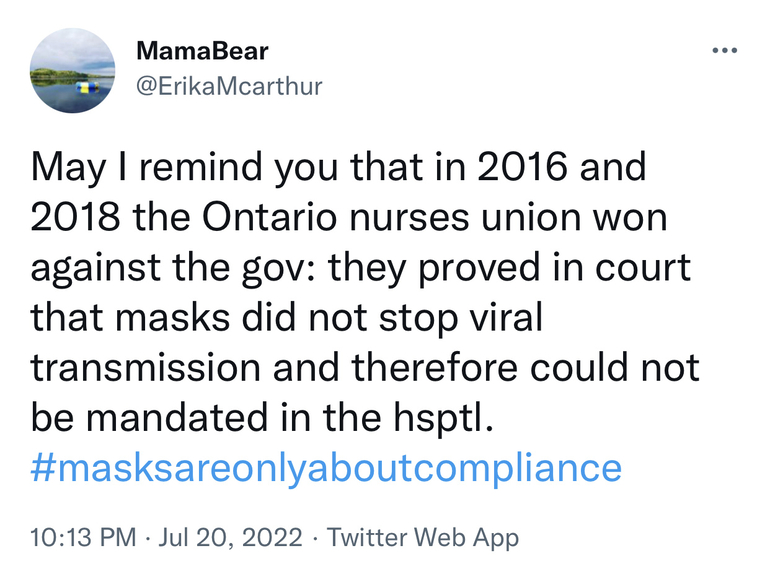This screenshot has width=770, height=582.
Task: Click the 10:13 PM timestamp
Action: tap(83, 538)
